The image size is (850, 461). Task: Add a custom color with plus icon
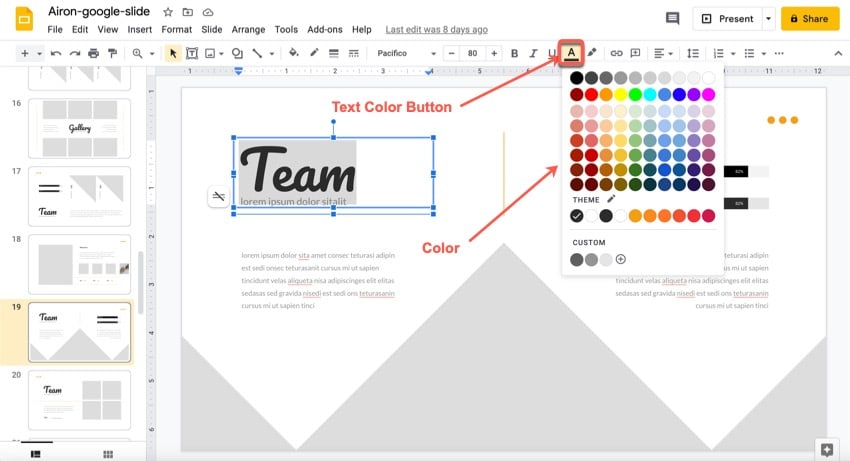point(621,259)
